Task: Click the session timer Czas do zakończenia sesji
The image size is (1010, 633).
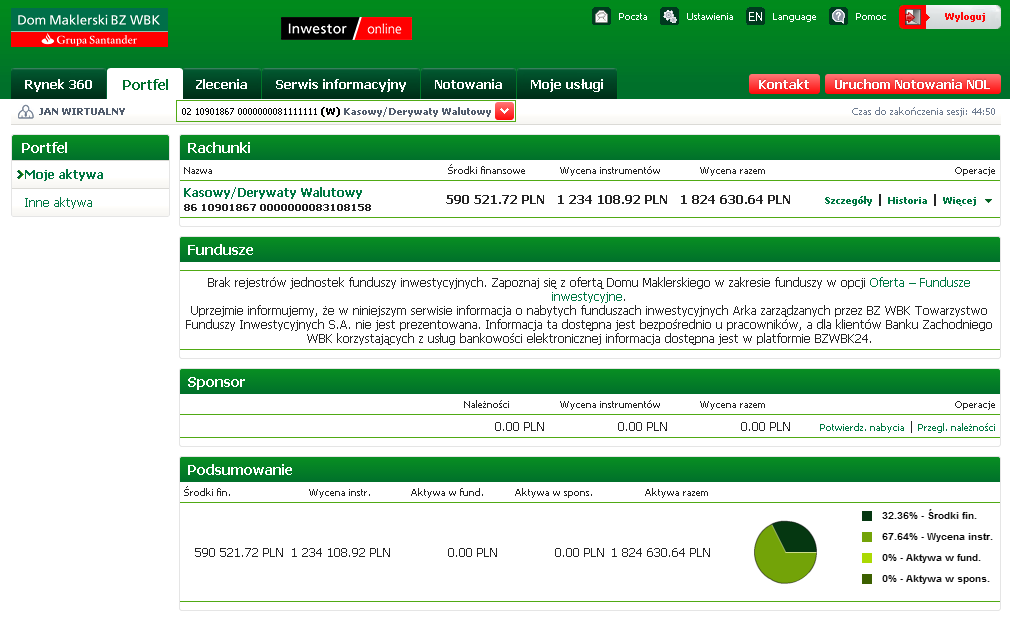Action: point(923,112)
